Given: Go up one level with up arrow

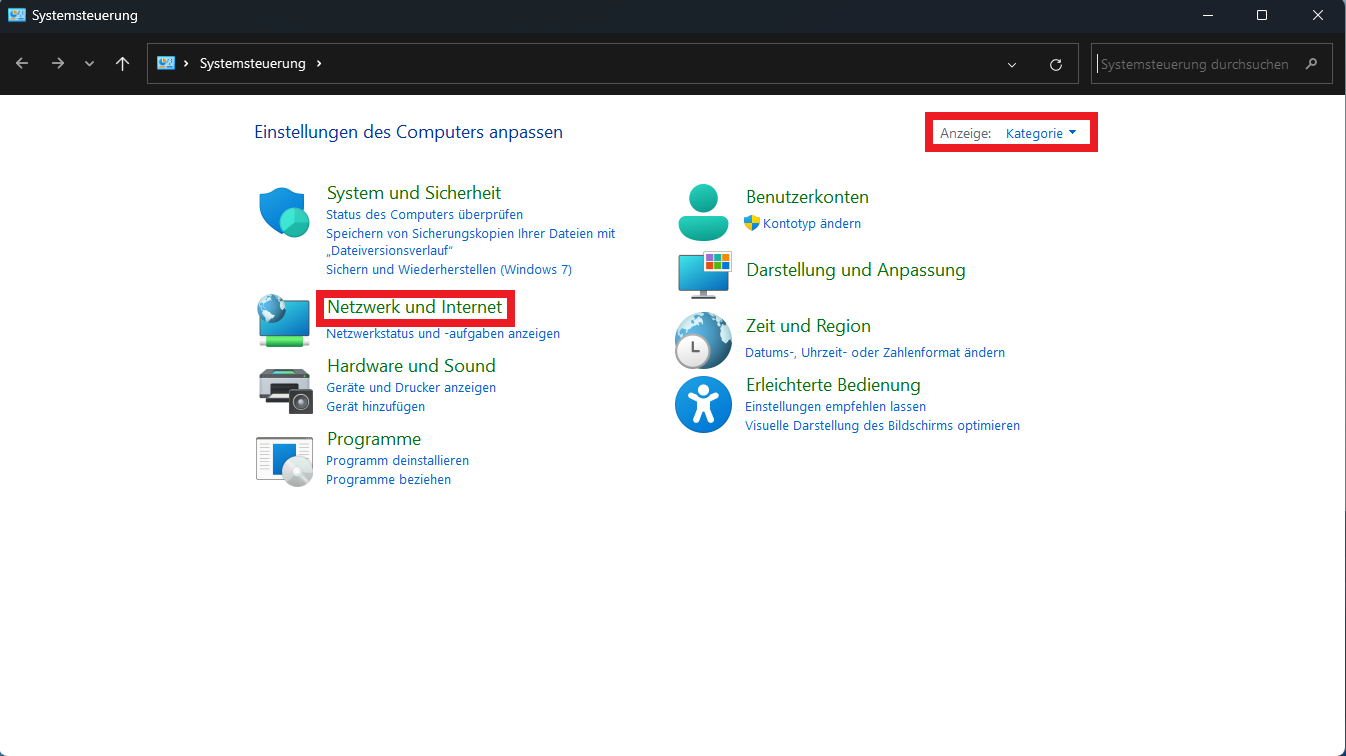Looking at the screenshot, I should (122, 64).
